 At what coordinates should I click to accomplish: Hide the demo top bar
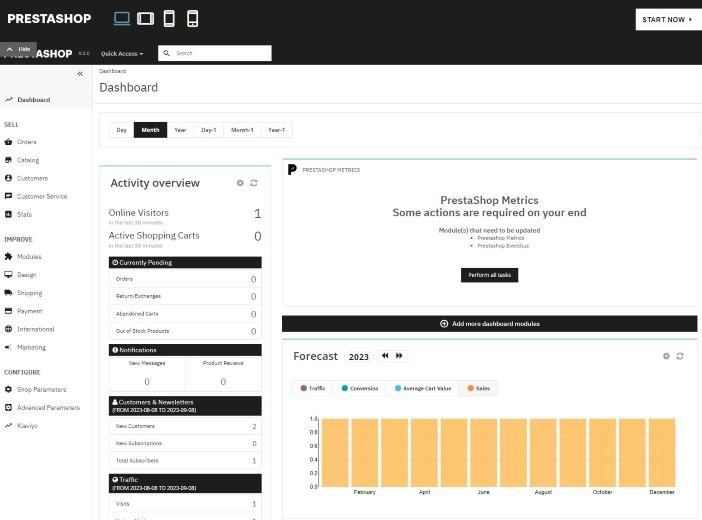pyautogui.click(x=19, y=49)
